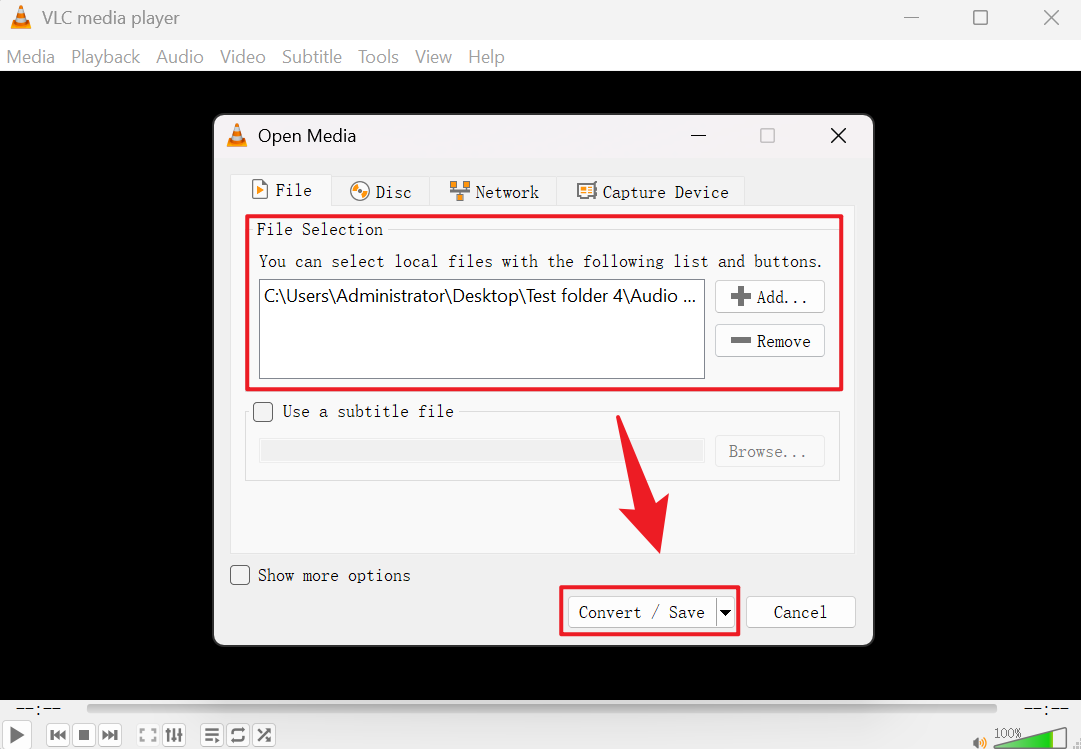
Task: Minimize the Open Media dialog
Action: [x=698, y=136]
